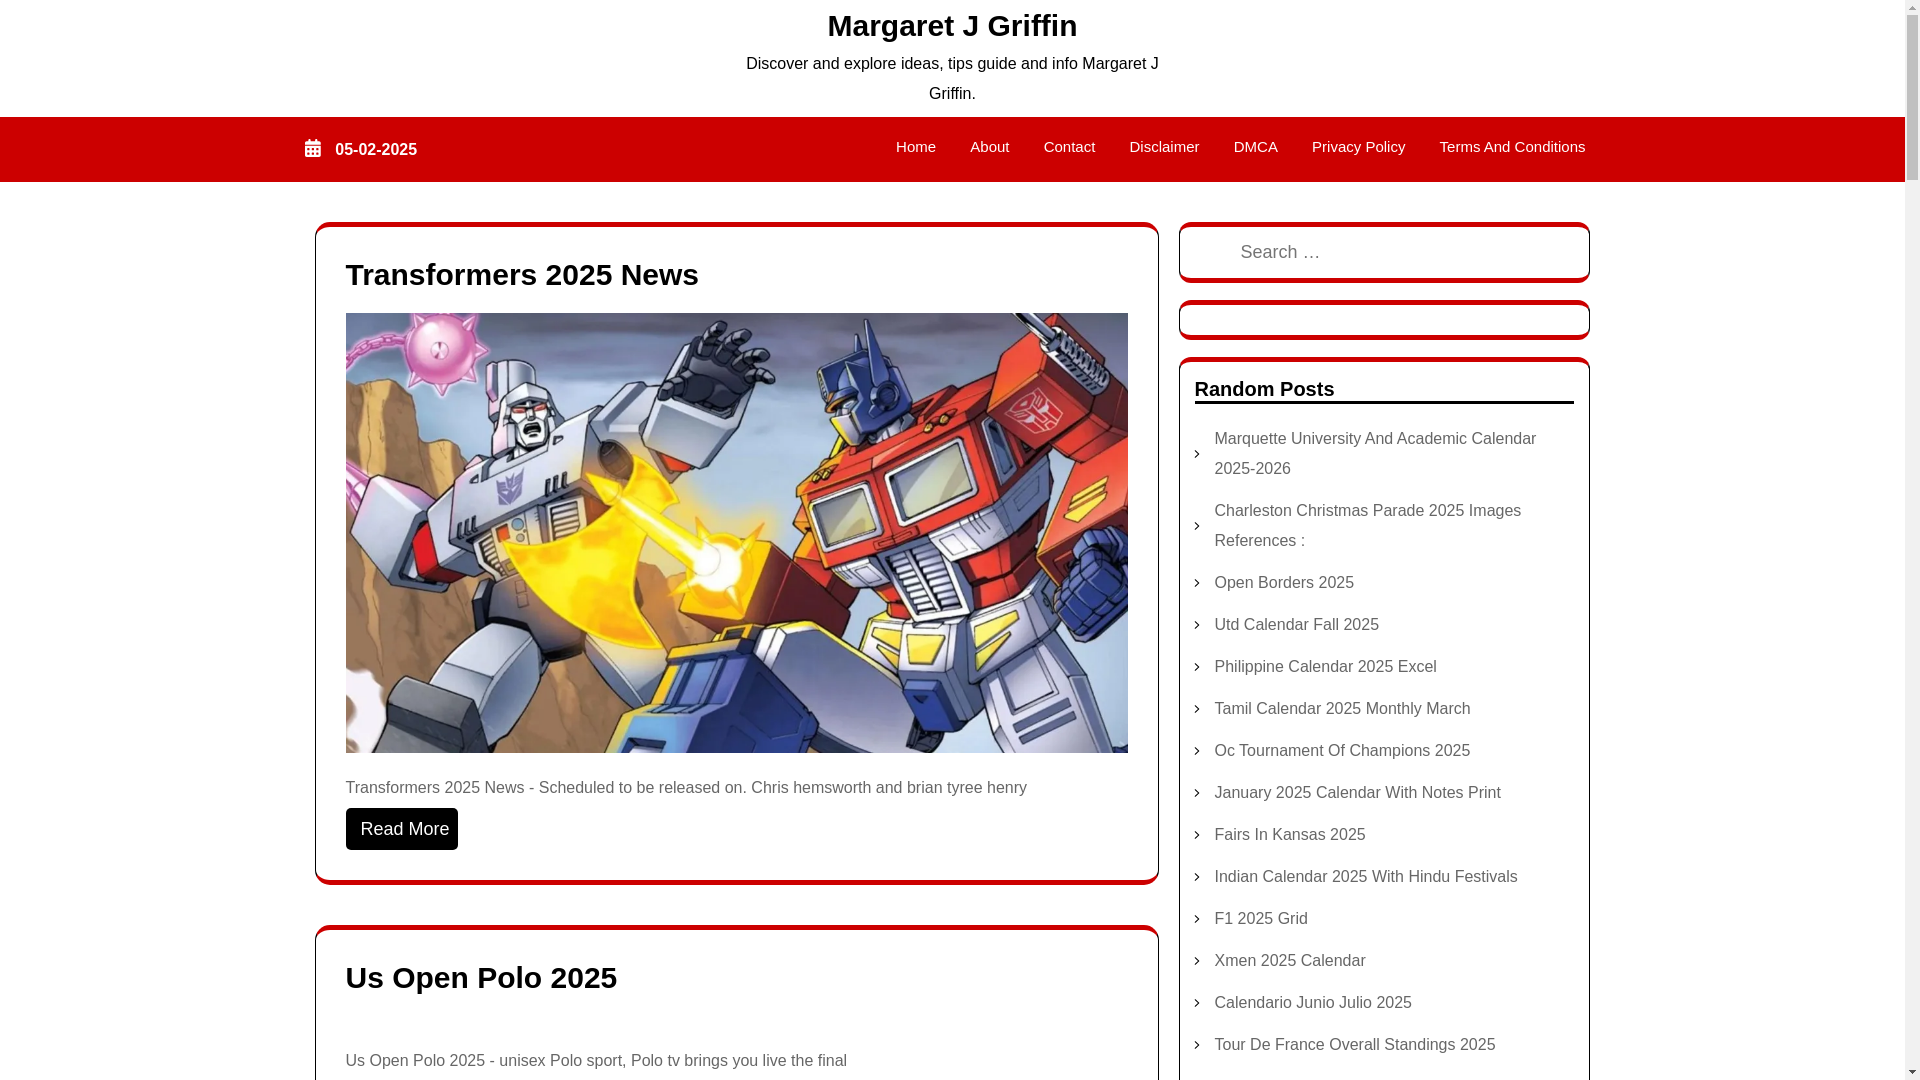
Task: Open Calendario Junio Julio 2025 link
Action: coord(1312,1003)
